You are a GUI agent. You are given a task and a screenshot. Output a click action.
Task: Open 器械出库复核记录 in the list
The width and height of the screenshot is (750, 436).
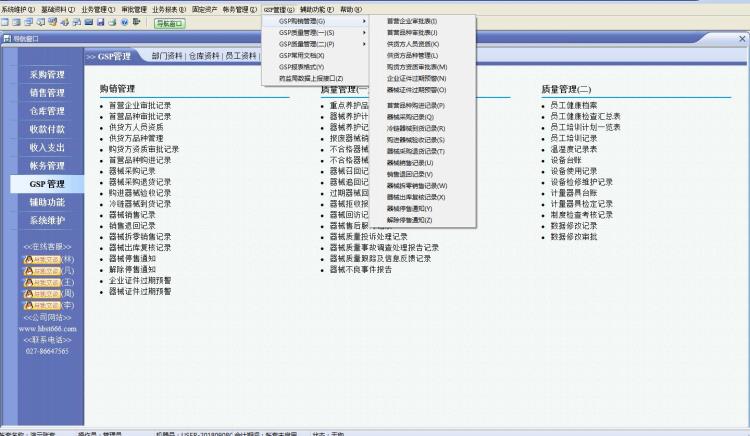point(140,248)
